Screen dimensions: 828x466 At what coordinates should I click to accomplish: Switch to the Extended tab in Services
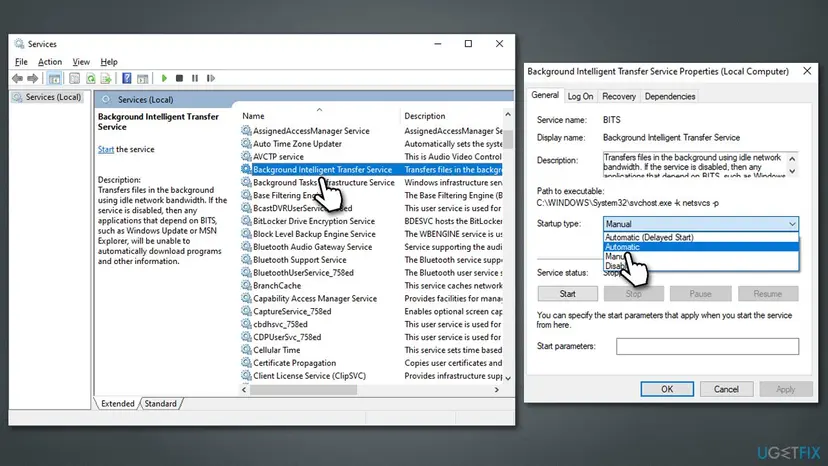(117, 404)
